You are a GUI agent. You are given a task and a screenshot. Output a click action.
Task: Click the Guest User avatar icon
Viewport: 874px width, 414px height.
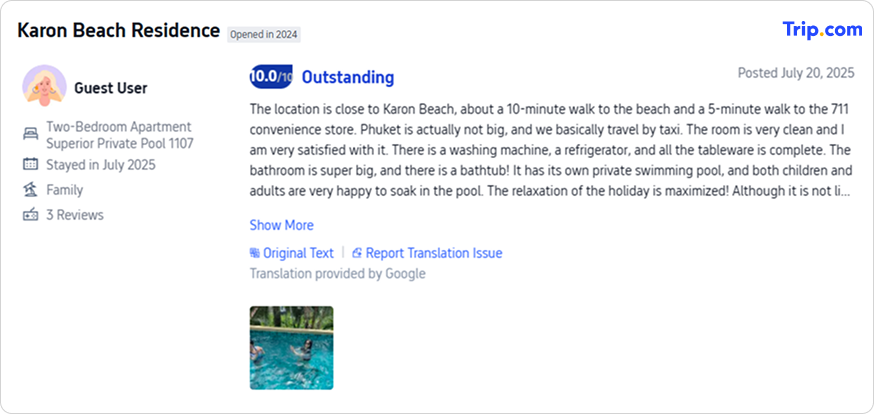click(x=44, y=88)
